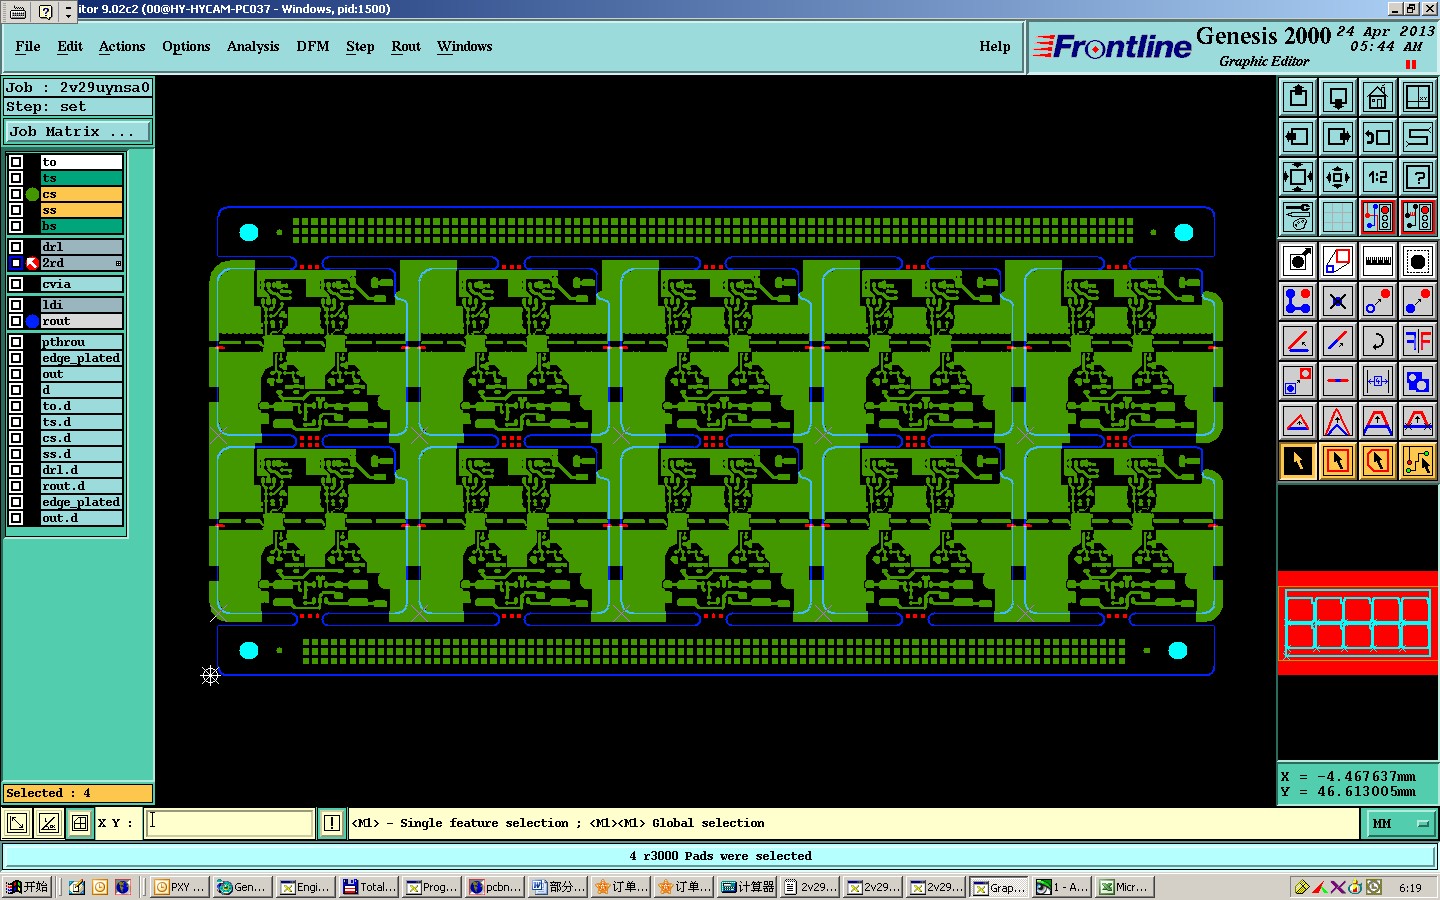Click the pan right view icon

(1338, 137)
